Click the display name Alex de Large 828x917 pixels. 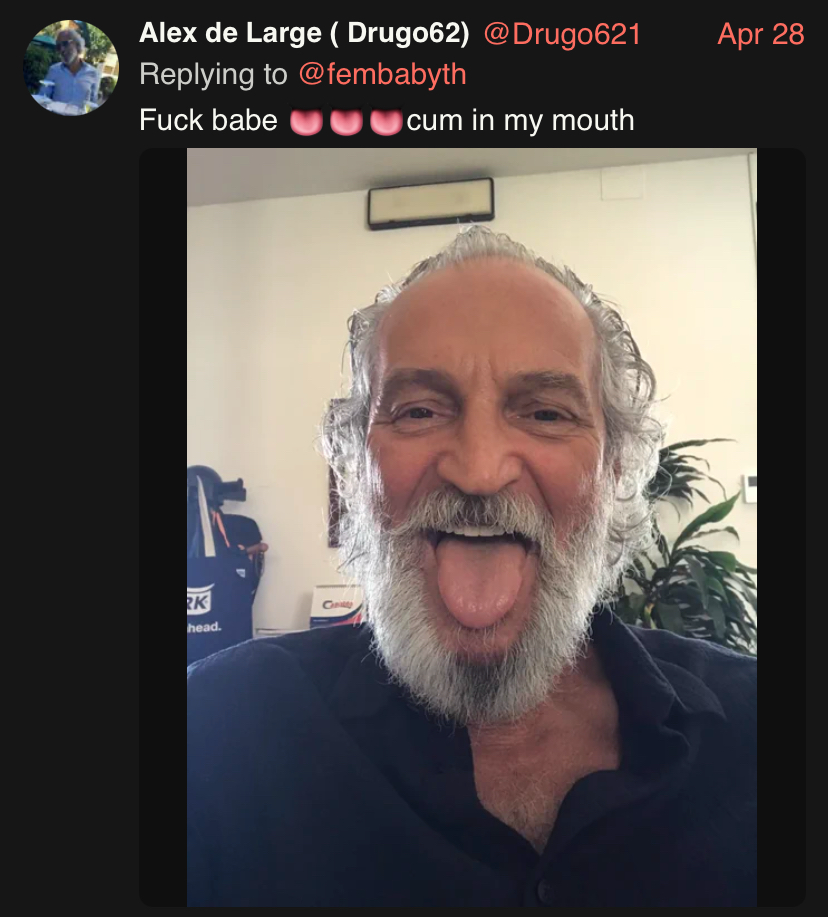pos(230,33)
